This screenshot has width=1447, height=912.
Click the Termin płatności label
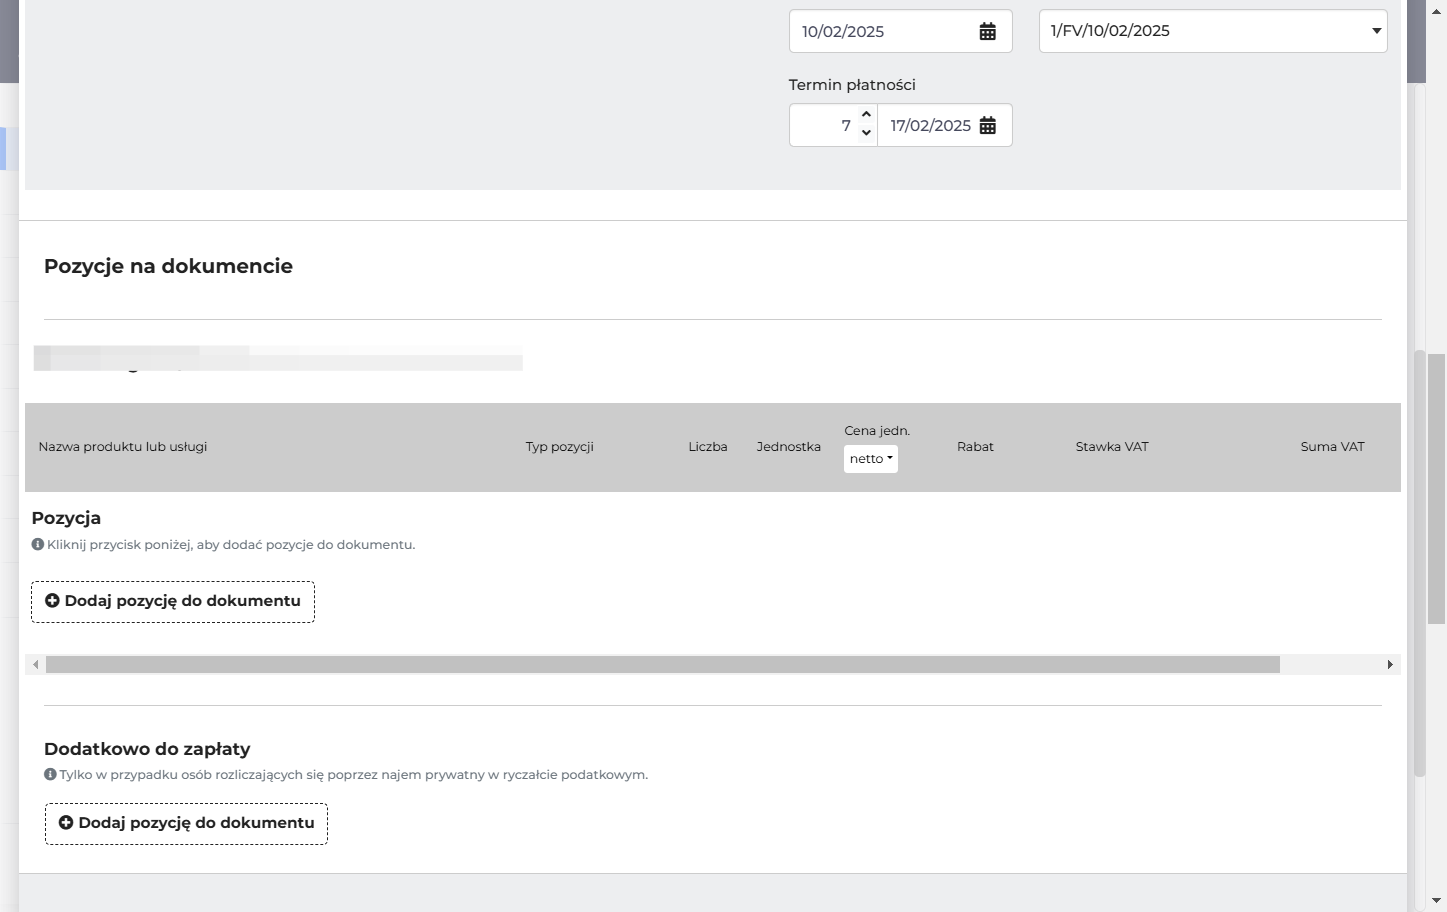tap(852, 85)
